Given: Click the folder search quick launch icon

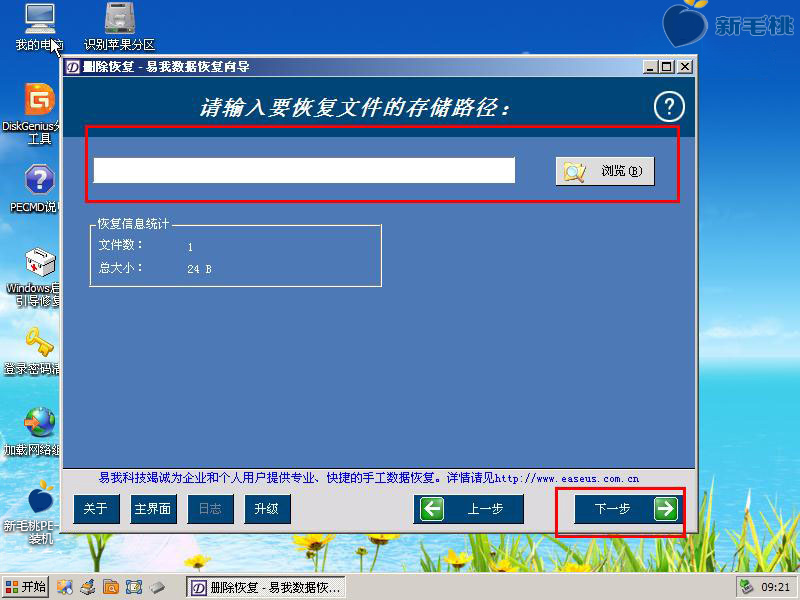Looking at the screenshot, I should pyautogui.click(x=111, y=587).
